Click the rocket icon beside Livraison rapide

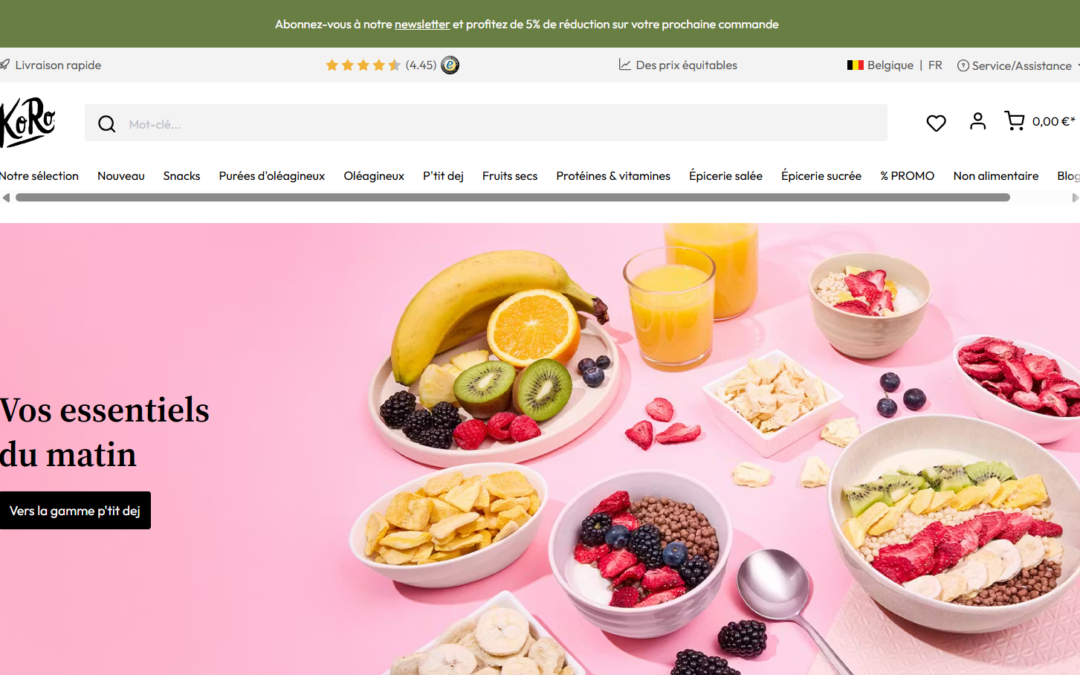click(x=5, y=65)
